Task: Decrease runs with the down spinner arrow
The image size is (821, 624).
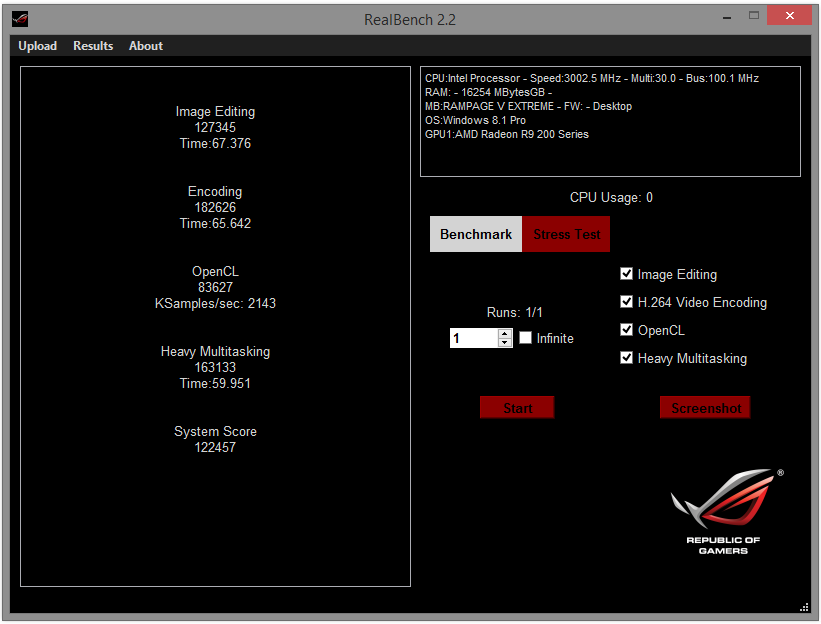Action: [504, 342]
